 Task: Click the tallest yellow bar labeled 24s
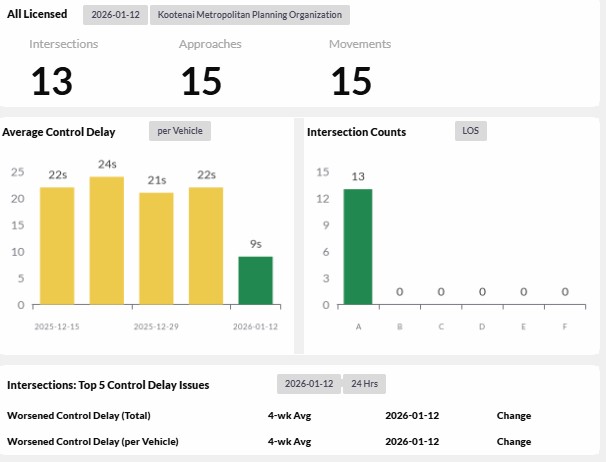tap(107, 240)
